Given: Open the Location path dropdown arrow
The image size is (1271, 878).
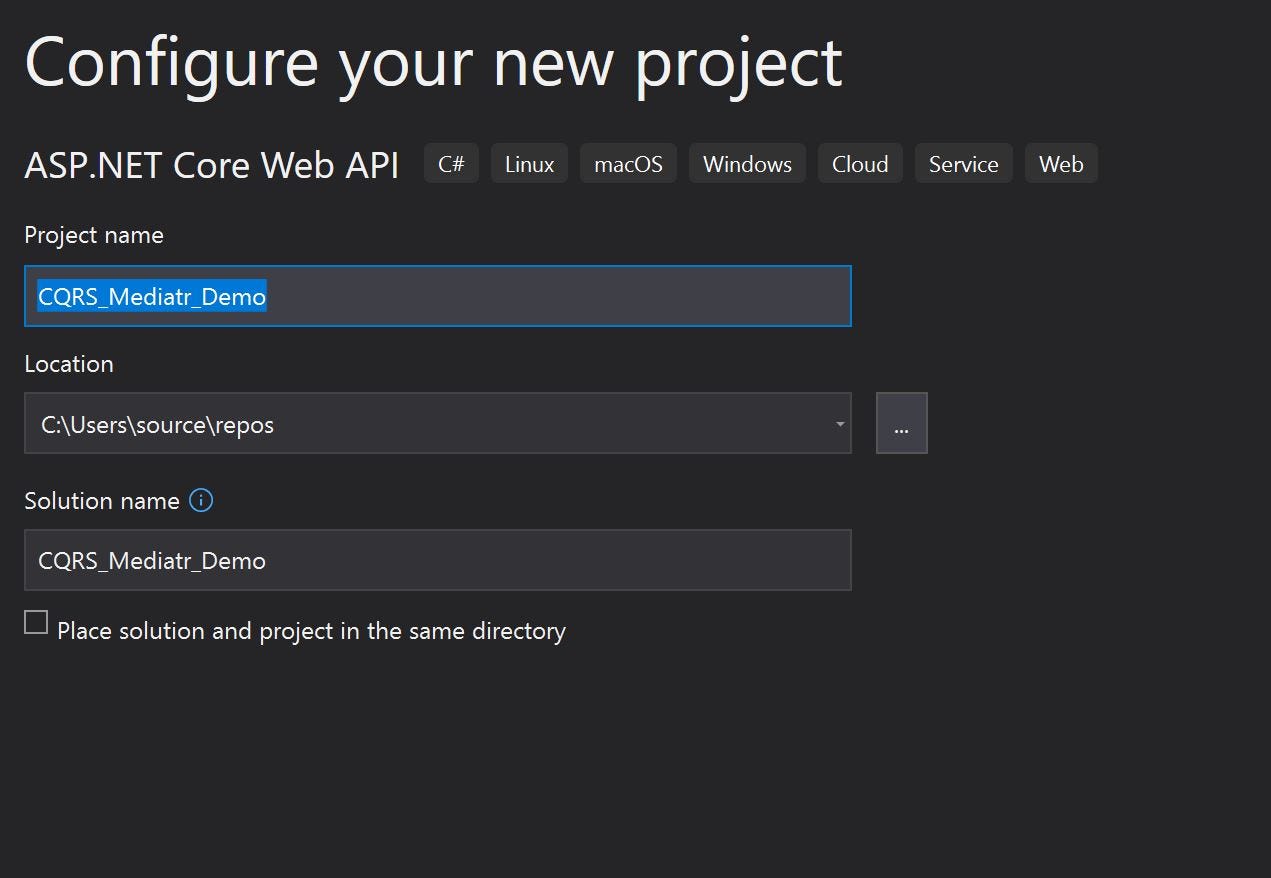Looking at the screenshot, I should click(840, 424).
